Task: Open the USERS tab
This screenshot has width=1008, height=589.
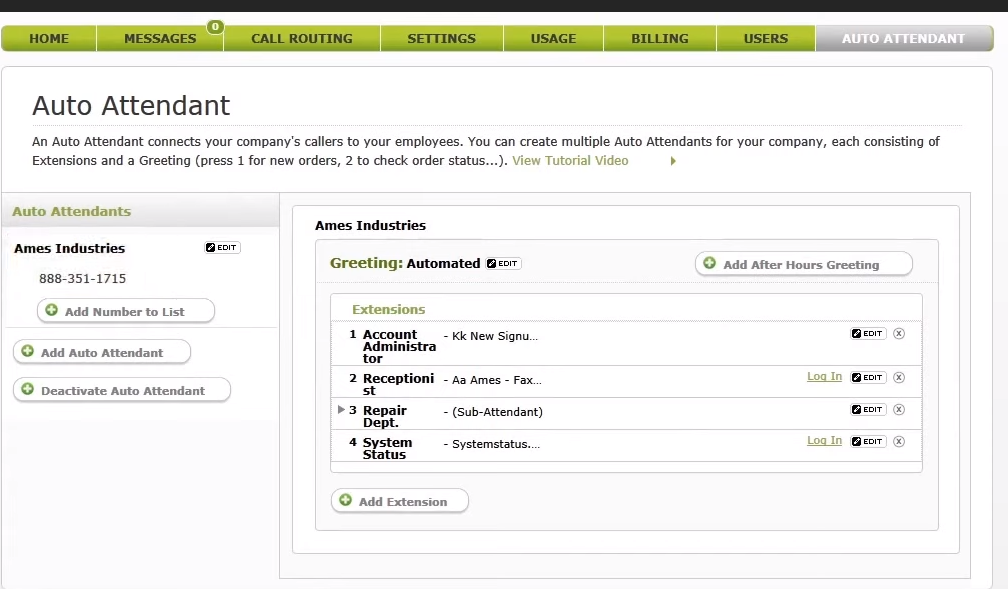Action: pos(766,39)
